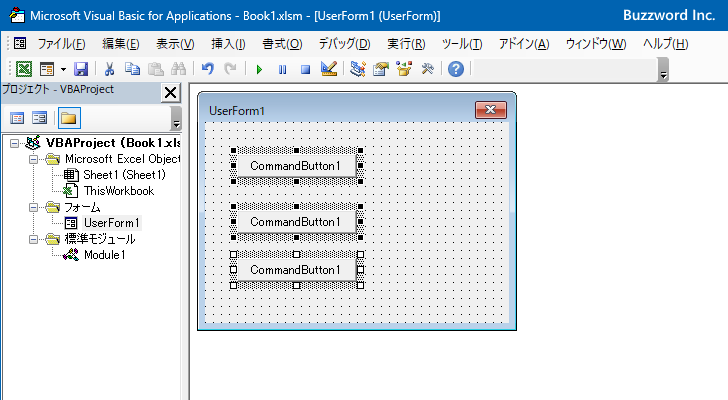The width and height of the screenshot is (728, 400).
Task: Click the top CommandButton1 on the form
Action: (296, 166)
